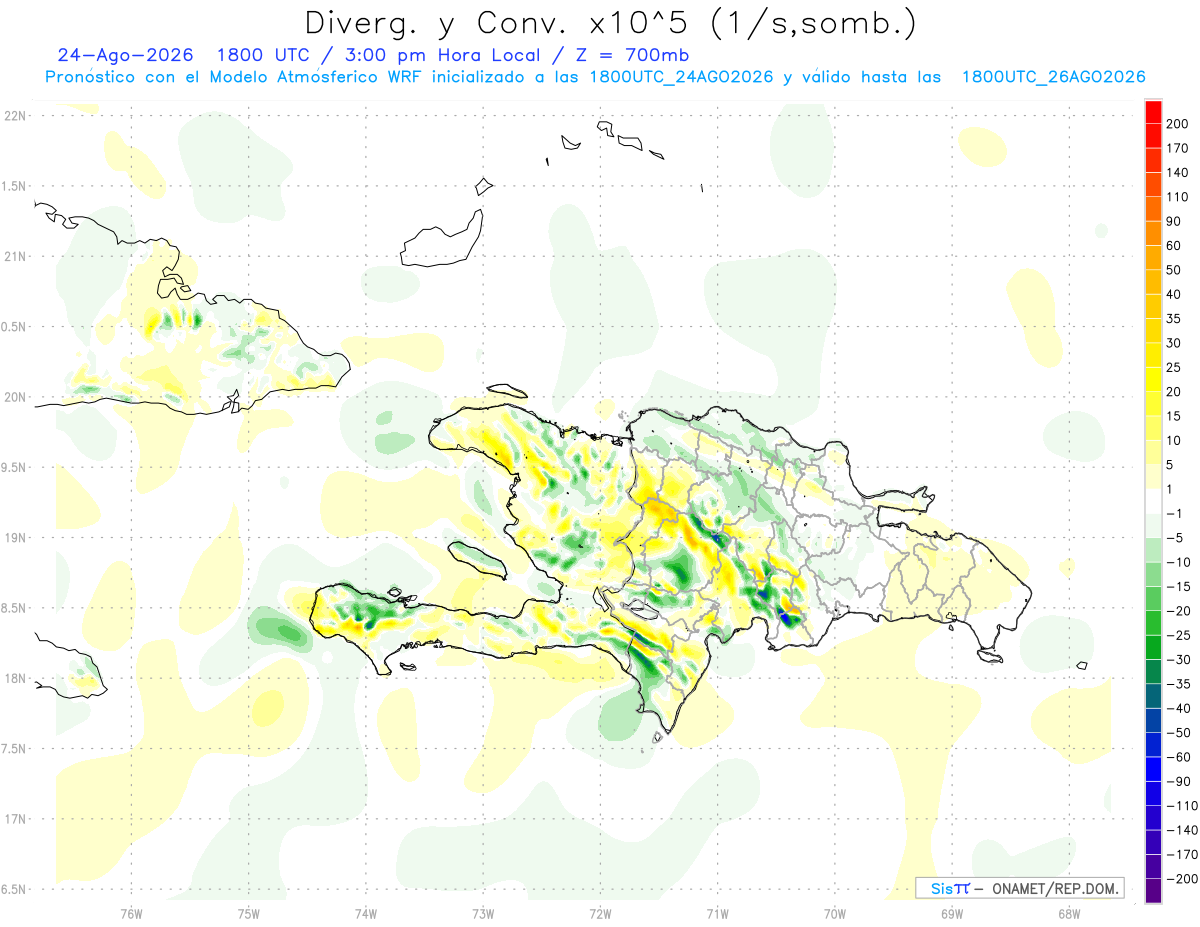The width and height of the screenshot is (1200, 927).
Task: Click the "70W" longitude label
Action: coord(835,912)
